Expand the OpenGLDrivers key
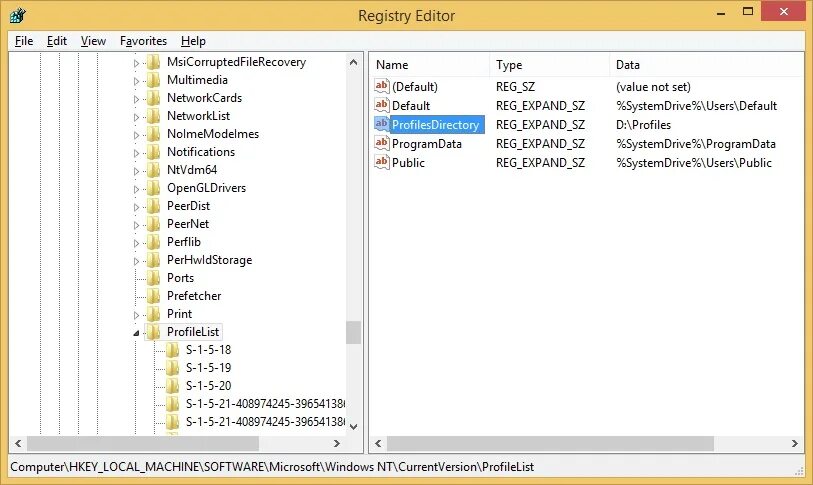This screenshot has height=485, width=813. [x=136, y=189]
